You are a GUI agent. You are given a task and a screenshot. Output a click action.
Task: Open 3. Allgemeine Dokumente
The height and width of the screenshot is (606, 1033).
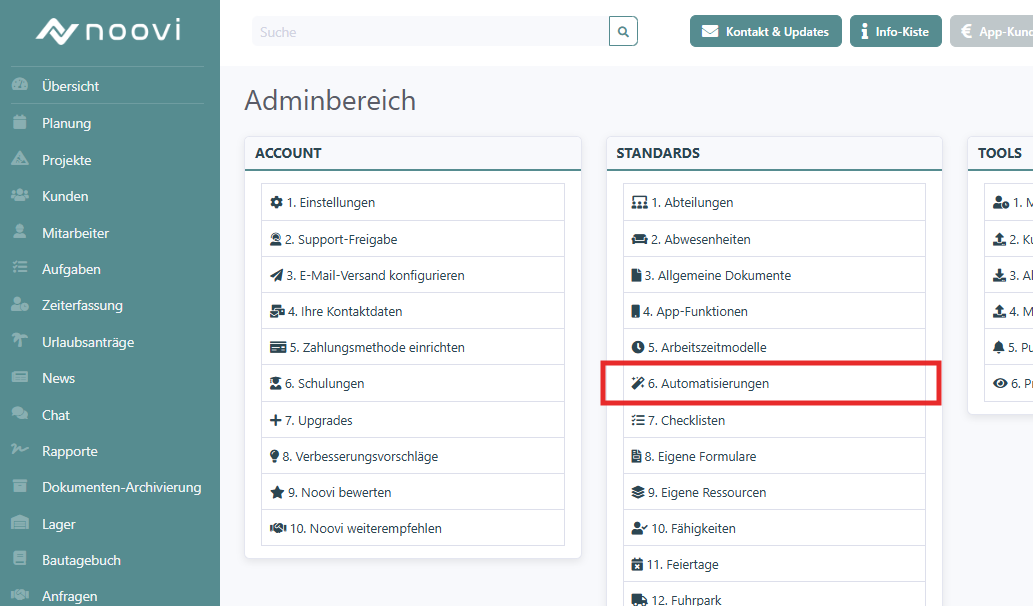(x=774, y=275)
